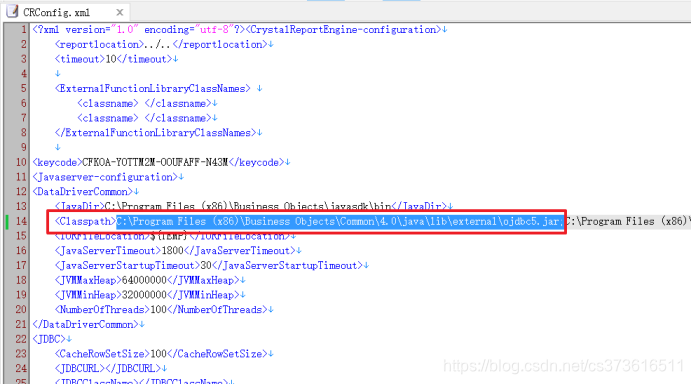Click the xml version declaration text
The image size is (692, 384).
[x=139, y=30]
